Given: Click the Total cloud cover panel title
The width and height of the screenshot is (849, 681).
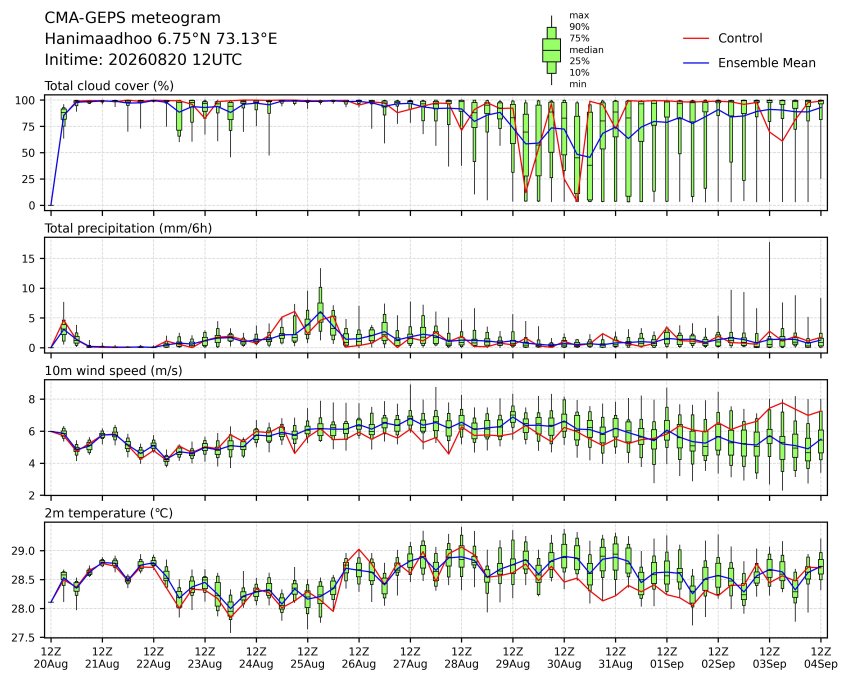Looking at the screenshot, I should [109, 86].
